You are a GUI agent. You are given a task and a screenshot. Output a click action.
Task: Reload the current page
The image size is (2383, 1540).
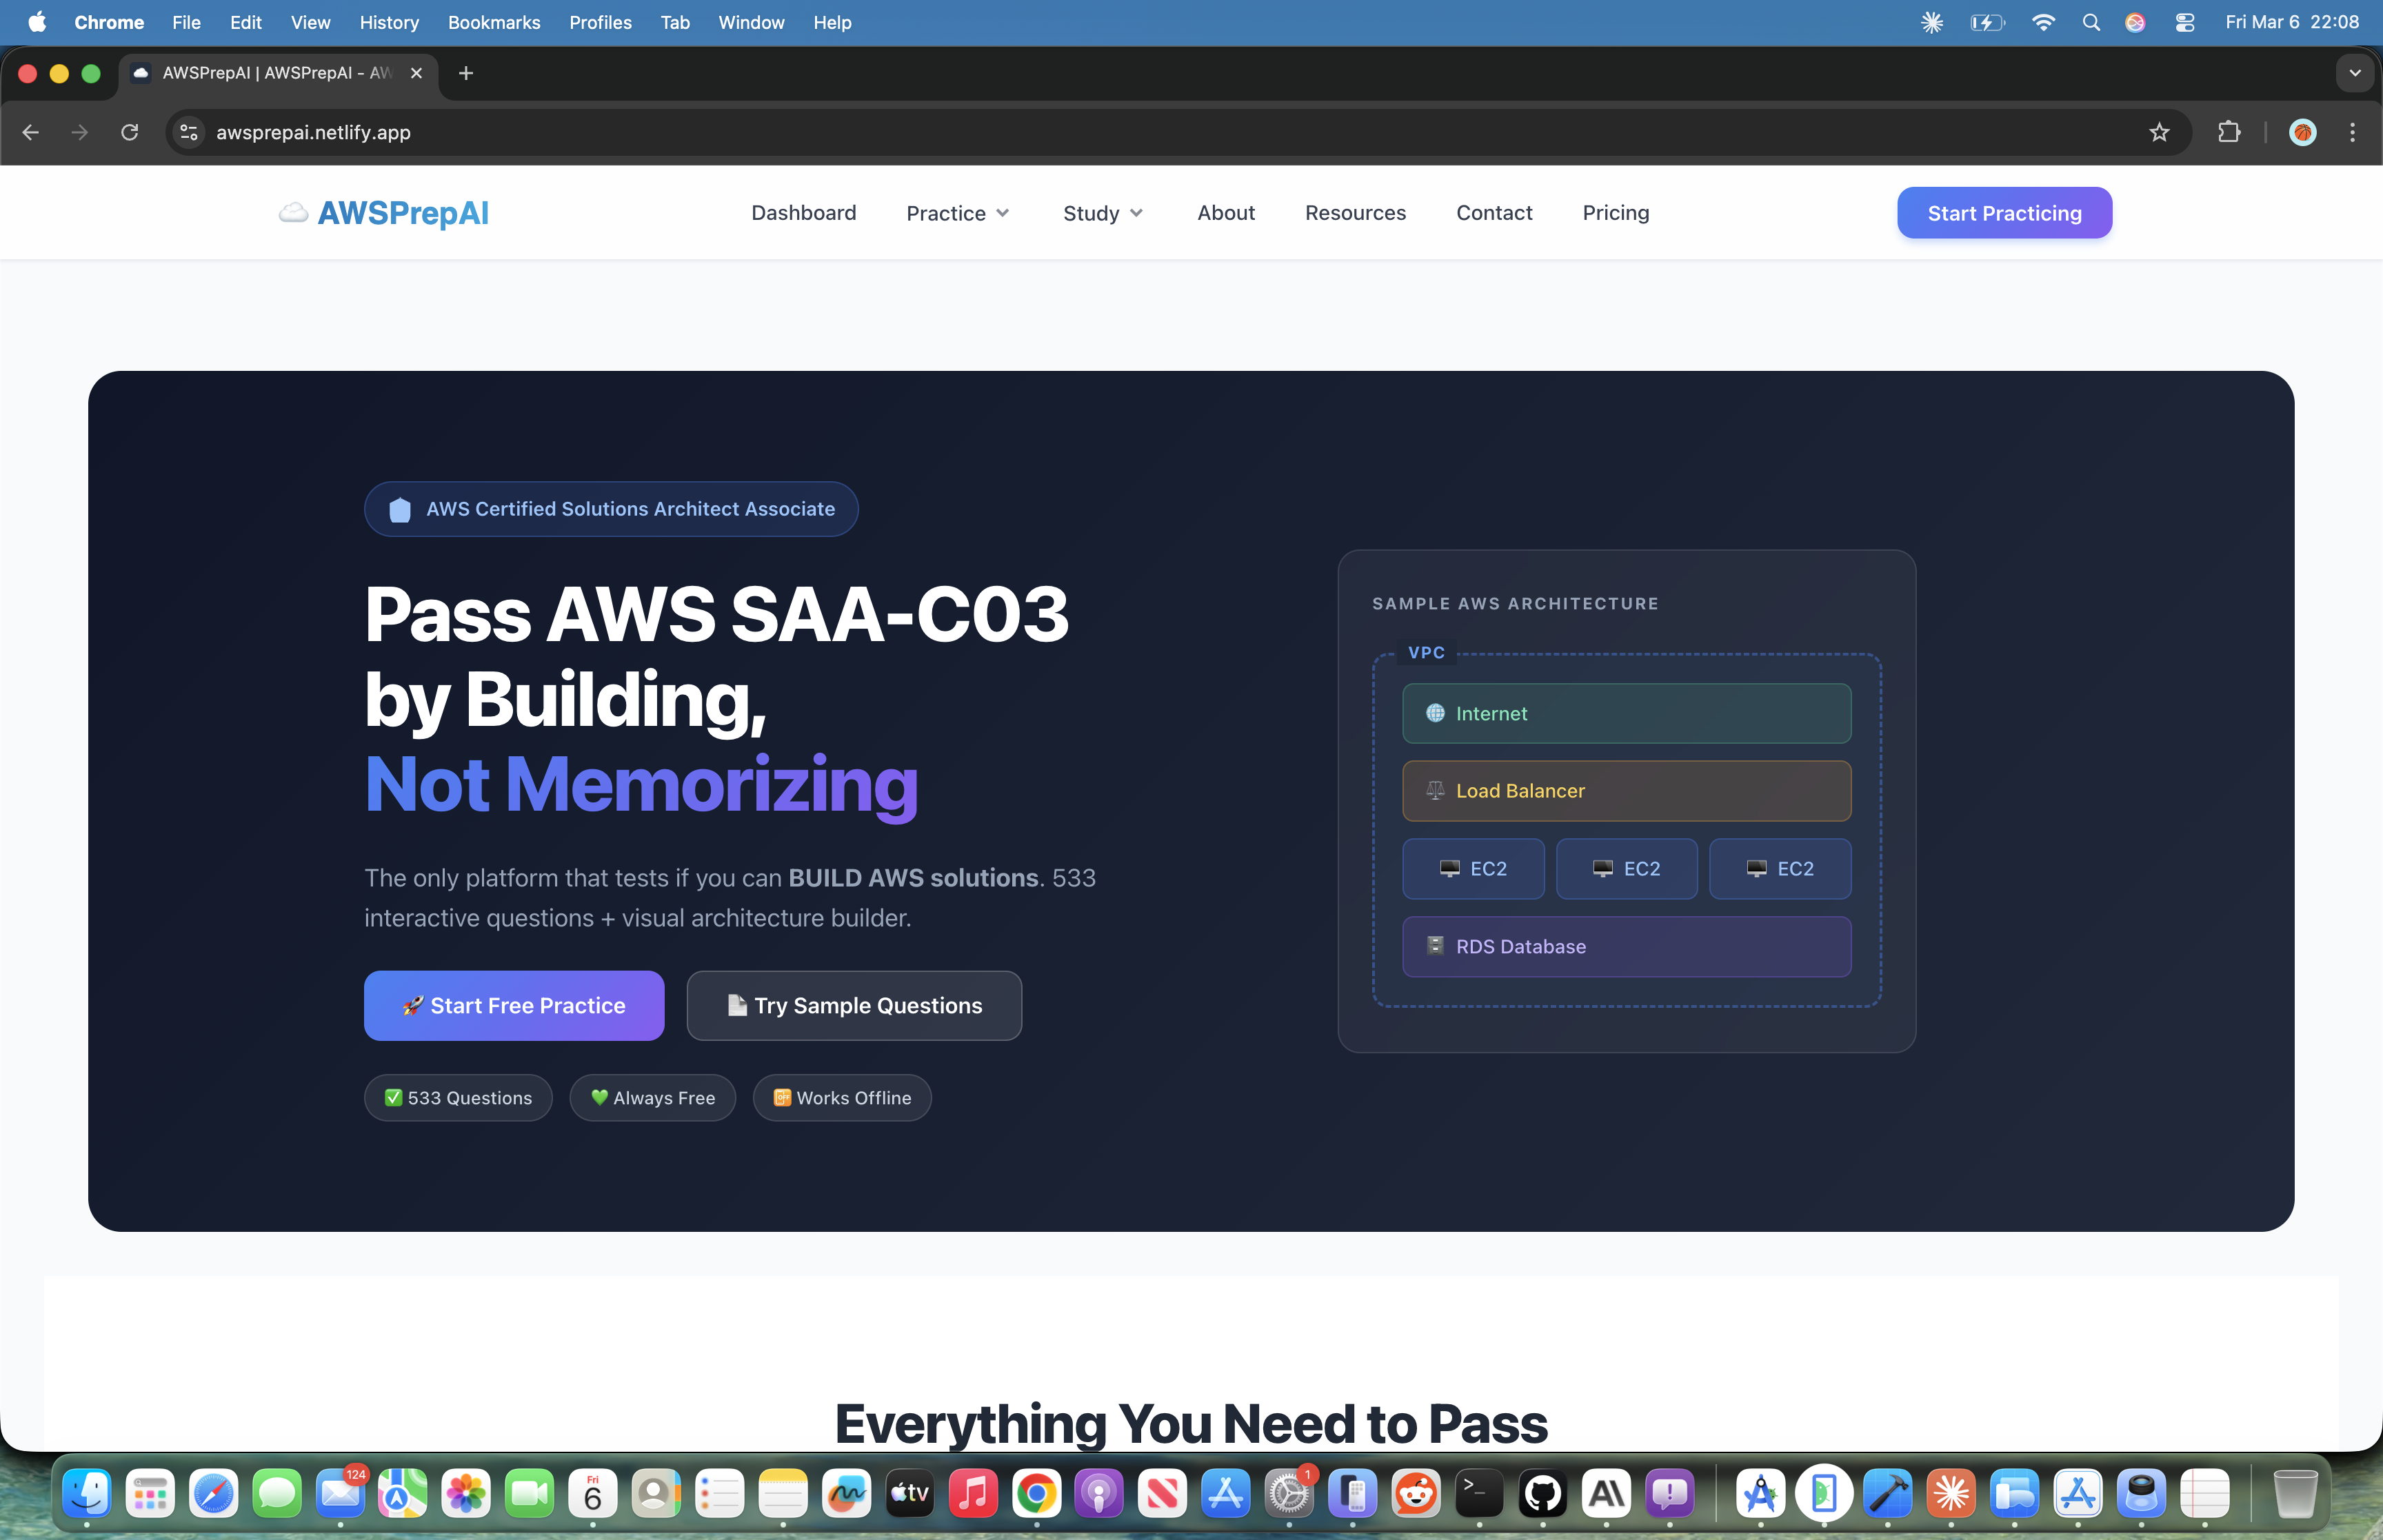[x=130, y=132]
